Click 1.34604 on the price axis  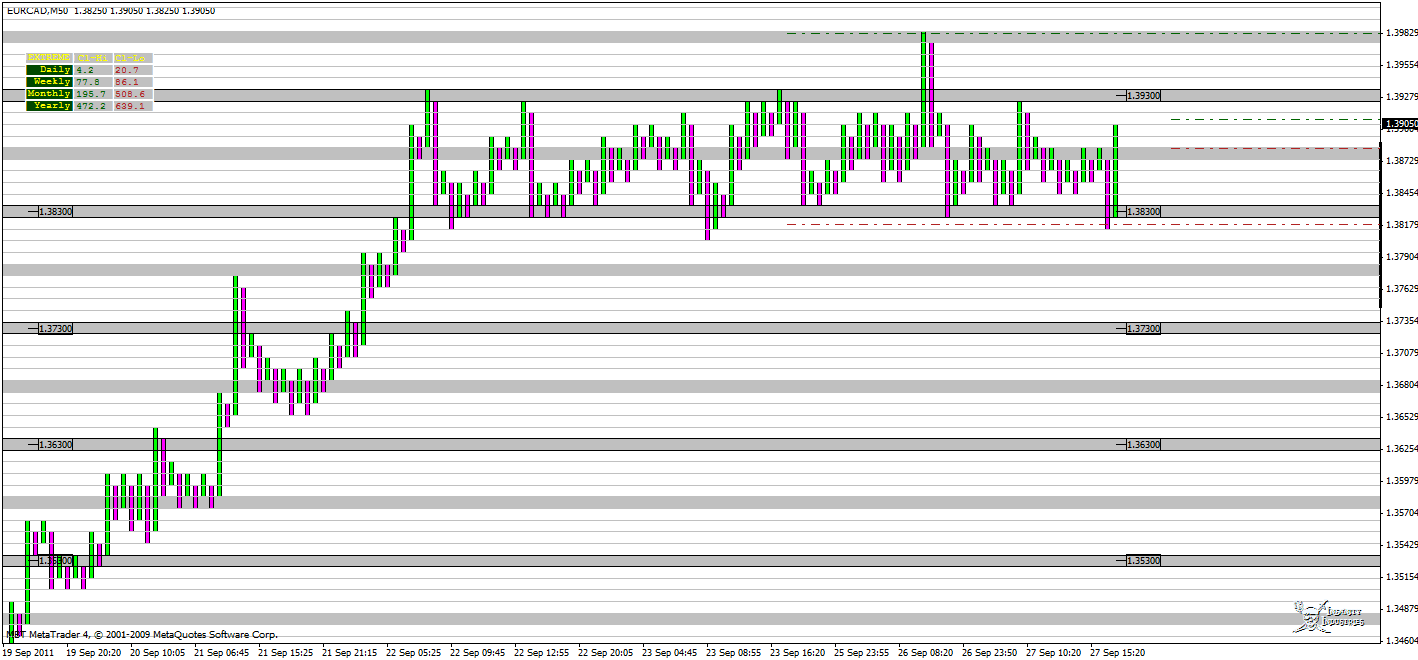pos(1401,640)
